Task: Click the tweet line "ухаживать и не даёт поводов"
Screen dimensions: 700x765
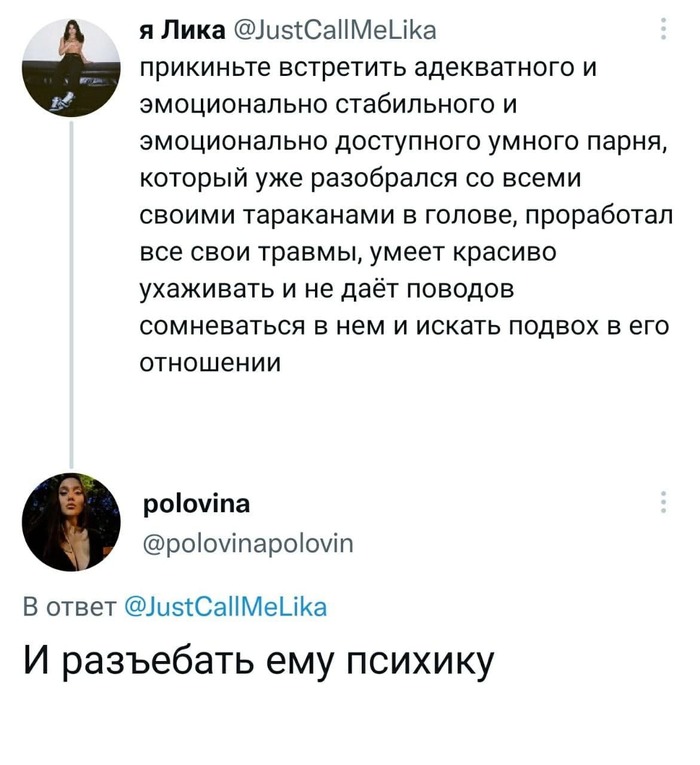Action: tap(326, 288)
